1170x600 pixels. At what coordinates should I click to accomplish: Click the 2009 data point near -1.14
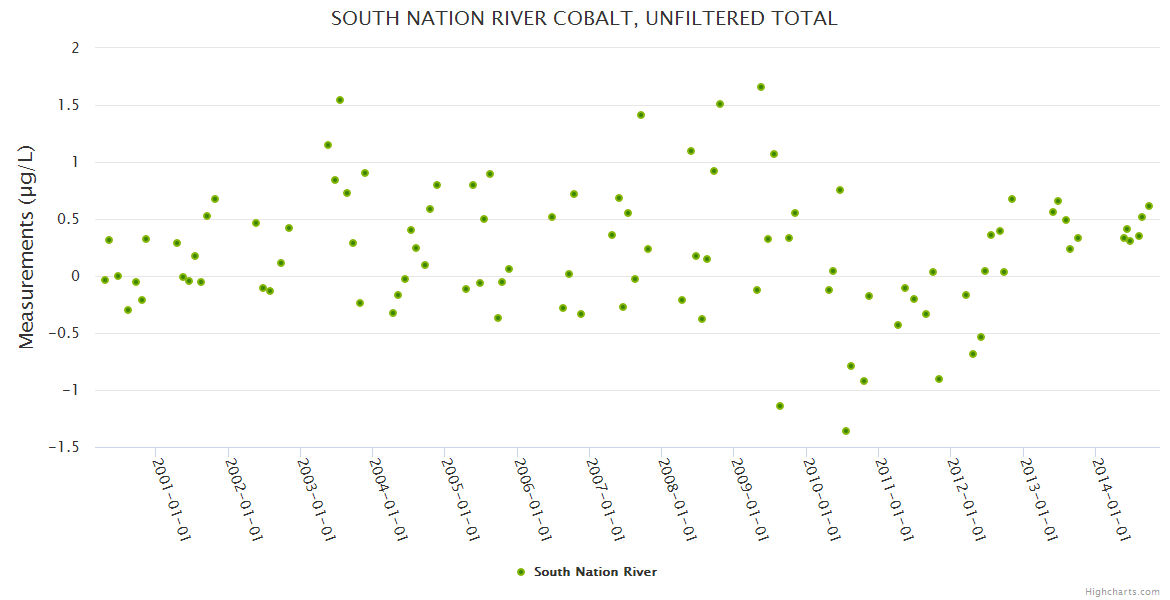780,406
